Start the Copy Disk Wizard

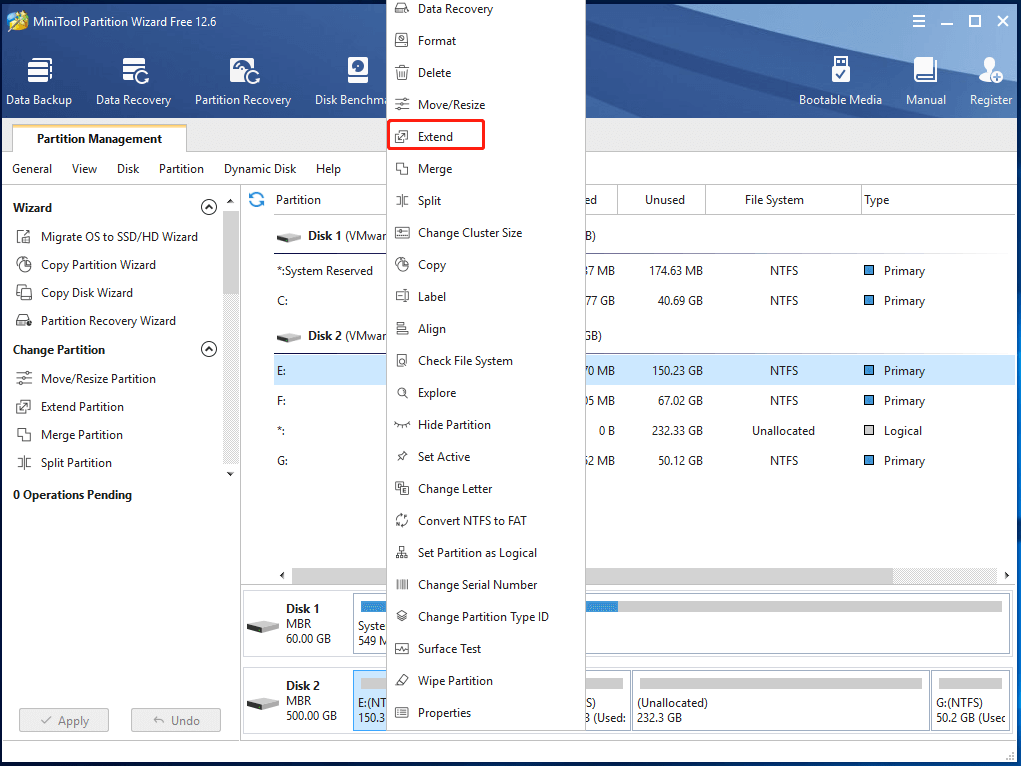pyautogui.click(x=74, y=292)
